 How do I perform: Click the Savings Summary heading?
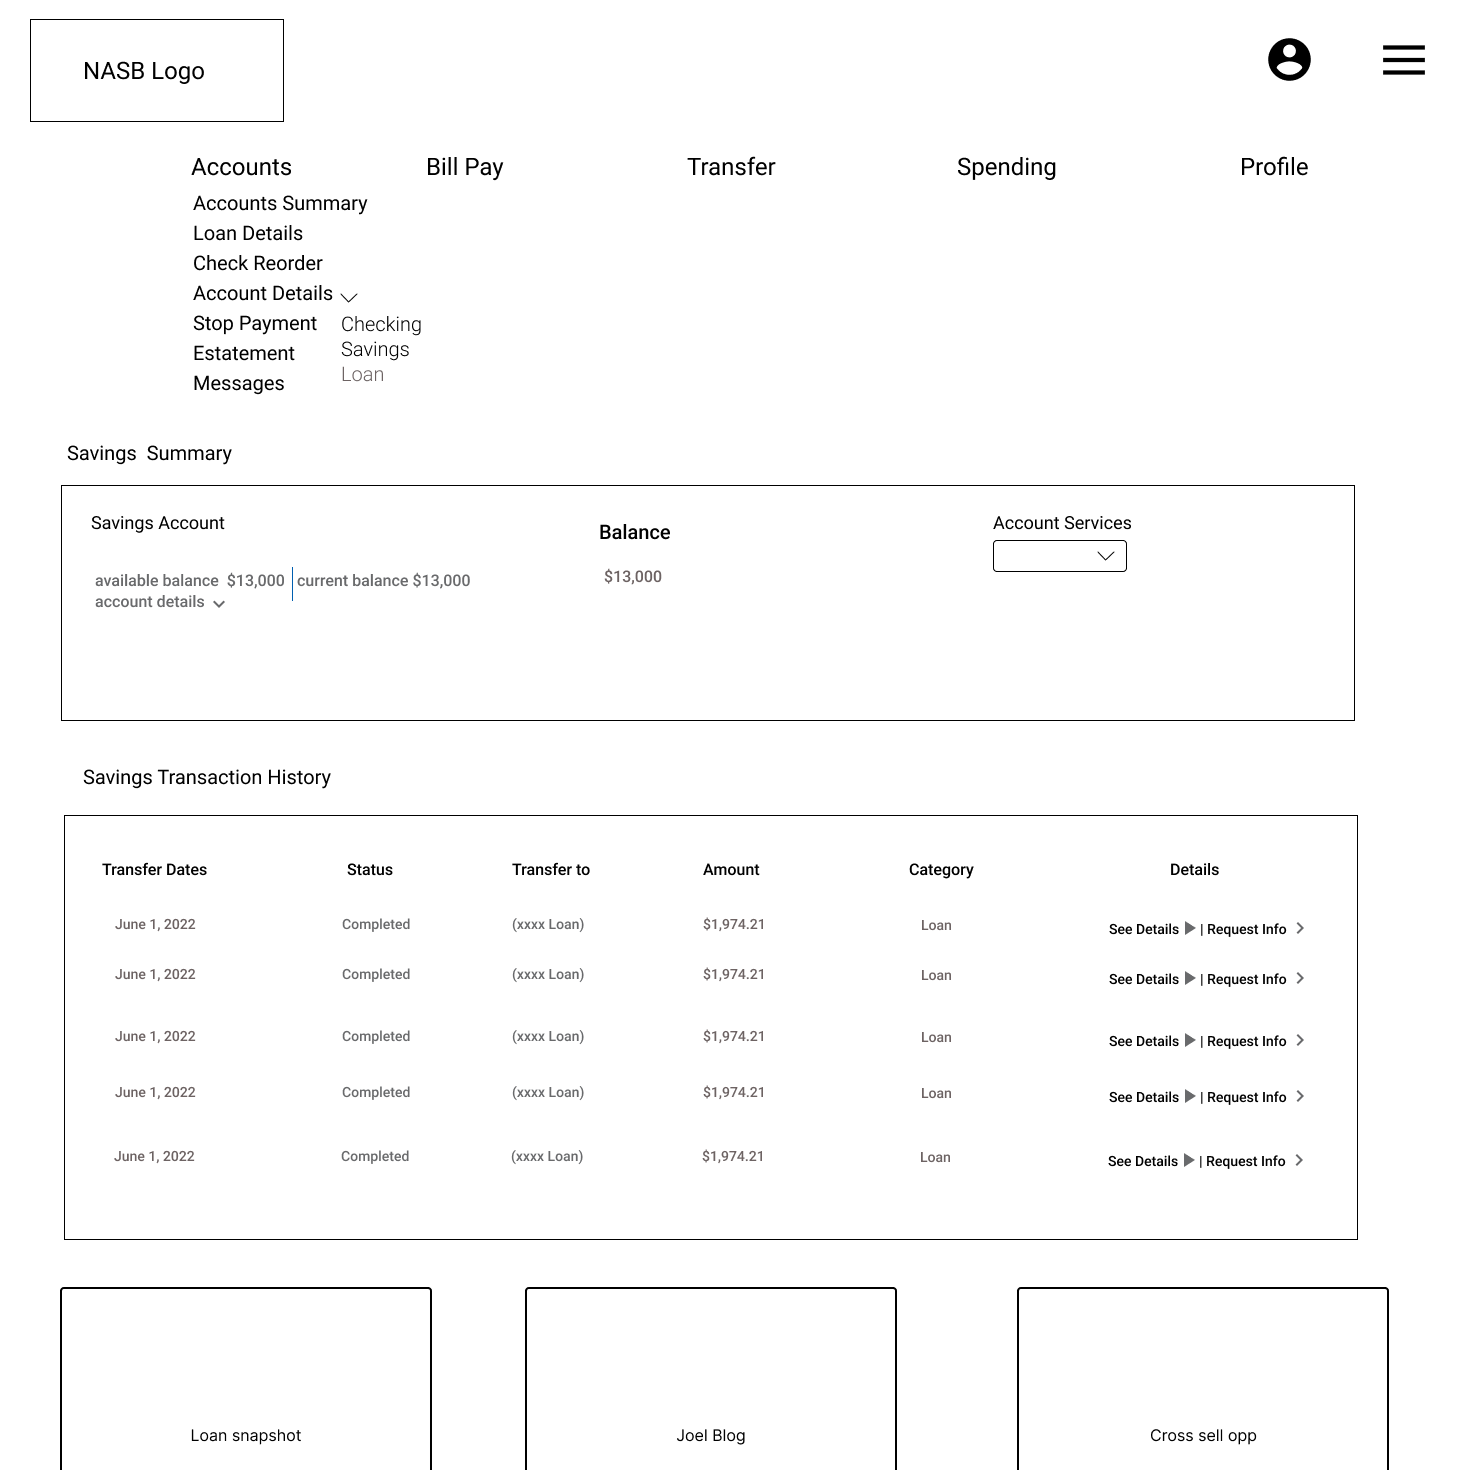pos(149,453)
